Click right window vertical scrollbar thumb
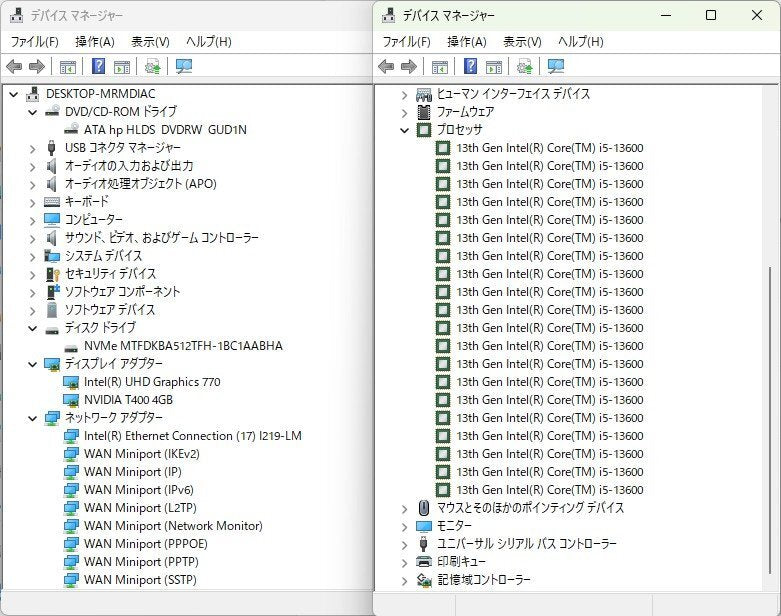The width and height of the screenshot is (781, 616). click(x=771, y=420)
